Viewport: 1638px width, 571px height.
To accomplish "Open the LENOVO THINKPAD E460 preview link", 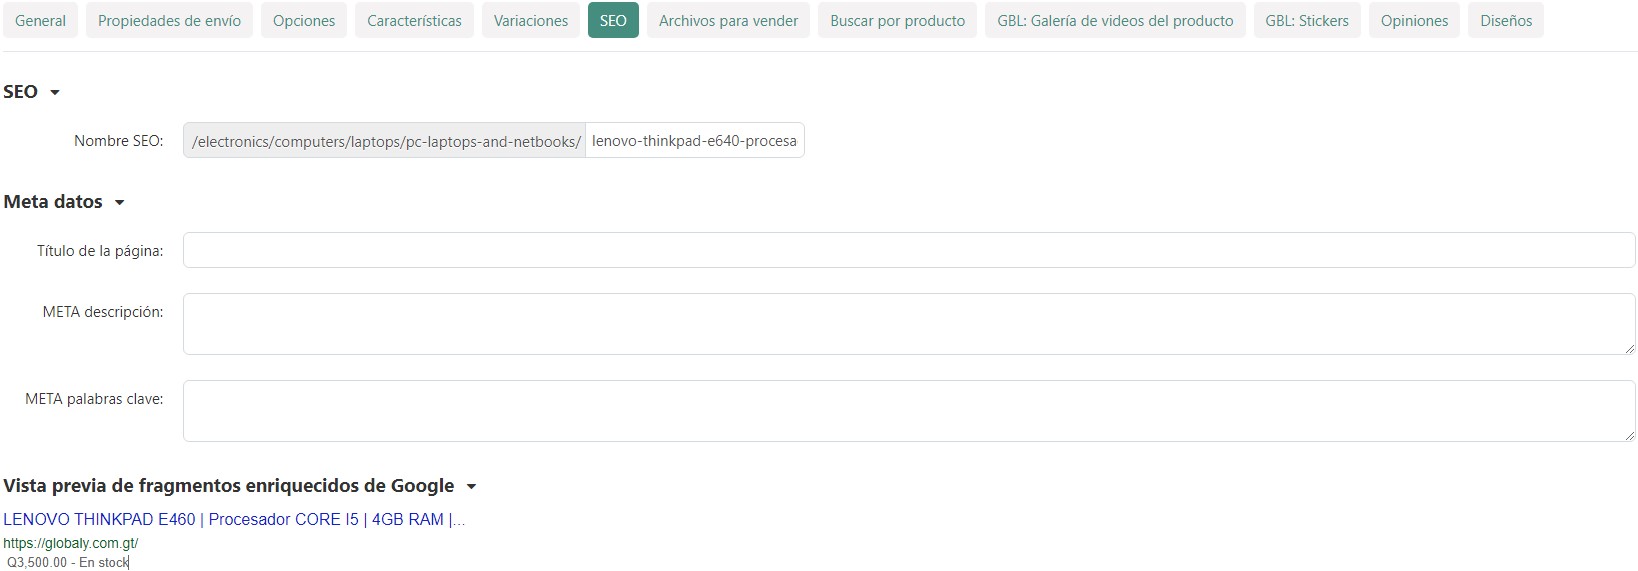I will [233, 519].
